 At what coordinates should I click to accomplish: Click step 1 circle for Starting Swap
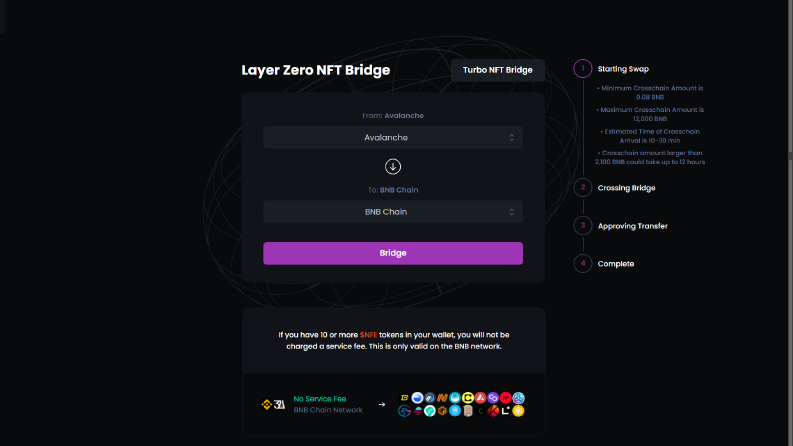[583, 68]
